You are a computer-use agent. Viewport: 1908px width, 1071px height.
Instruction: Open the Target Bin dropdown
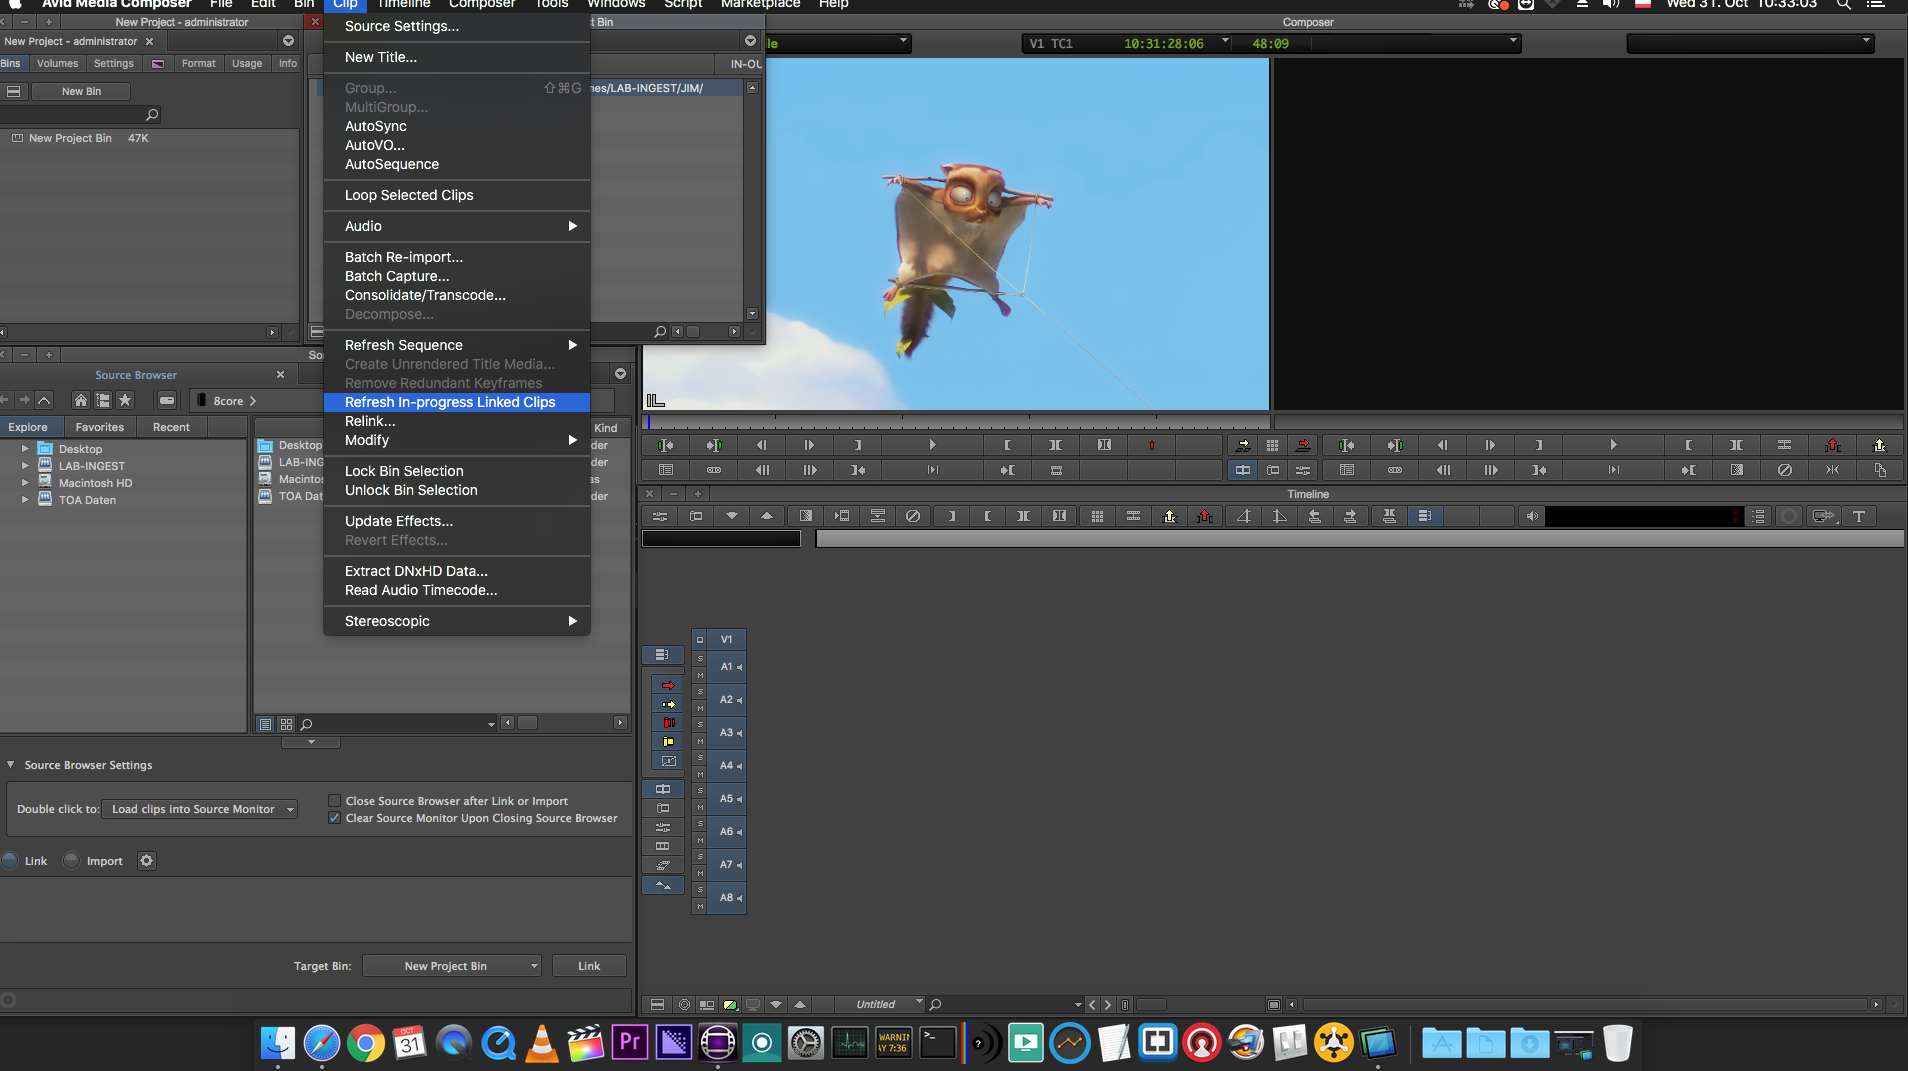[452, 966]
